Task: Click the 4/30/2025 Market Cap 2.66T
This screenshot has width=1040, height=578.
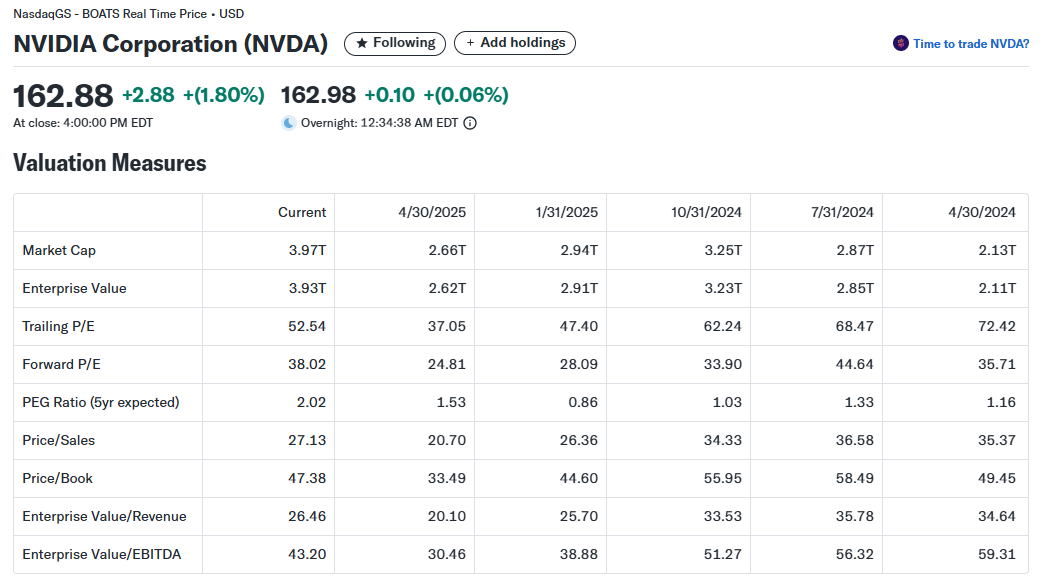Action: [447, 250]
